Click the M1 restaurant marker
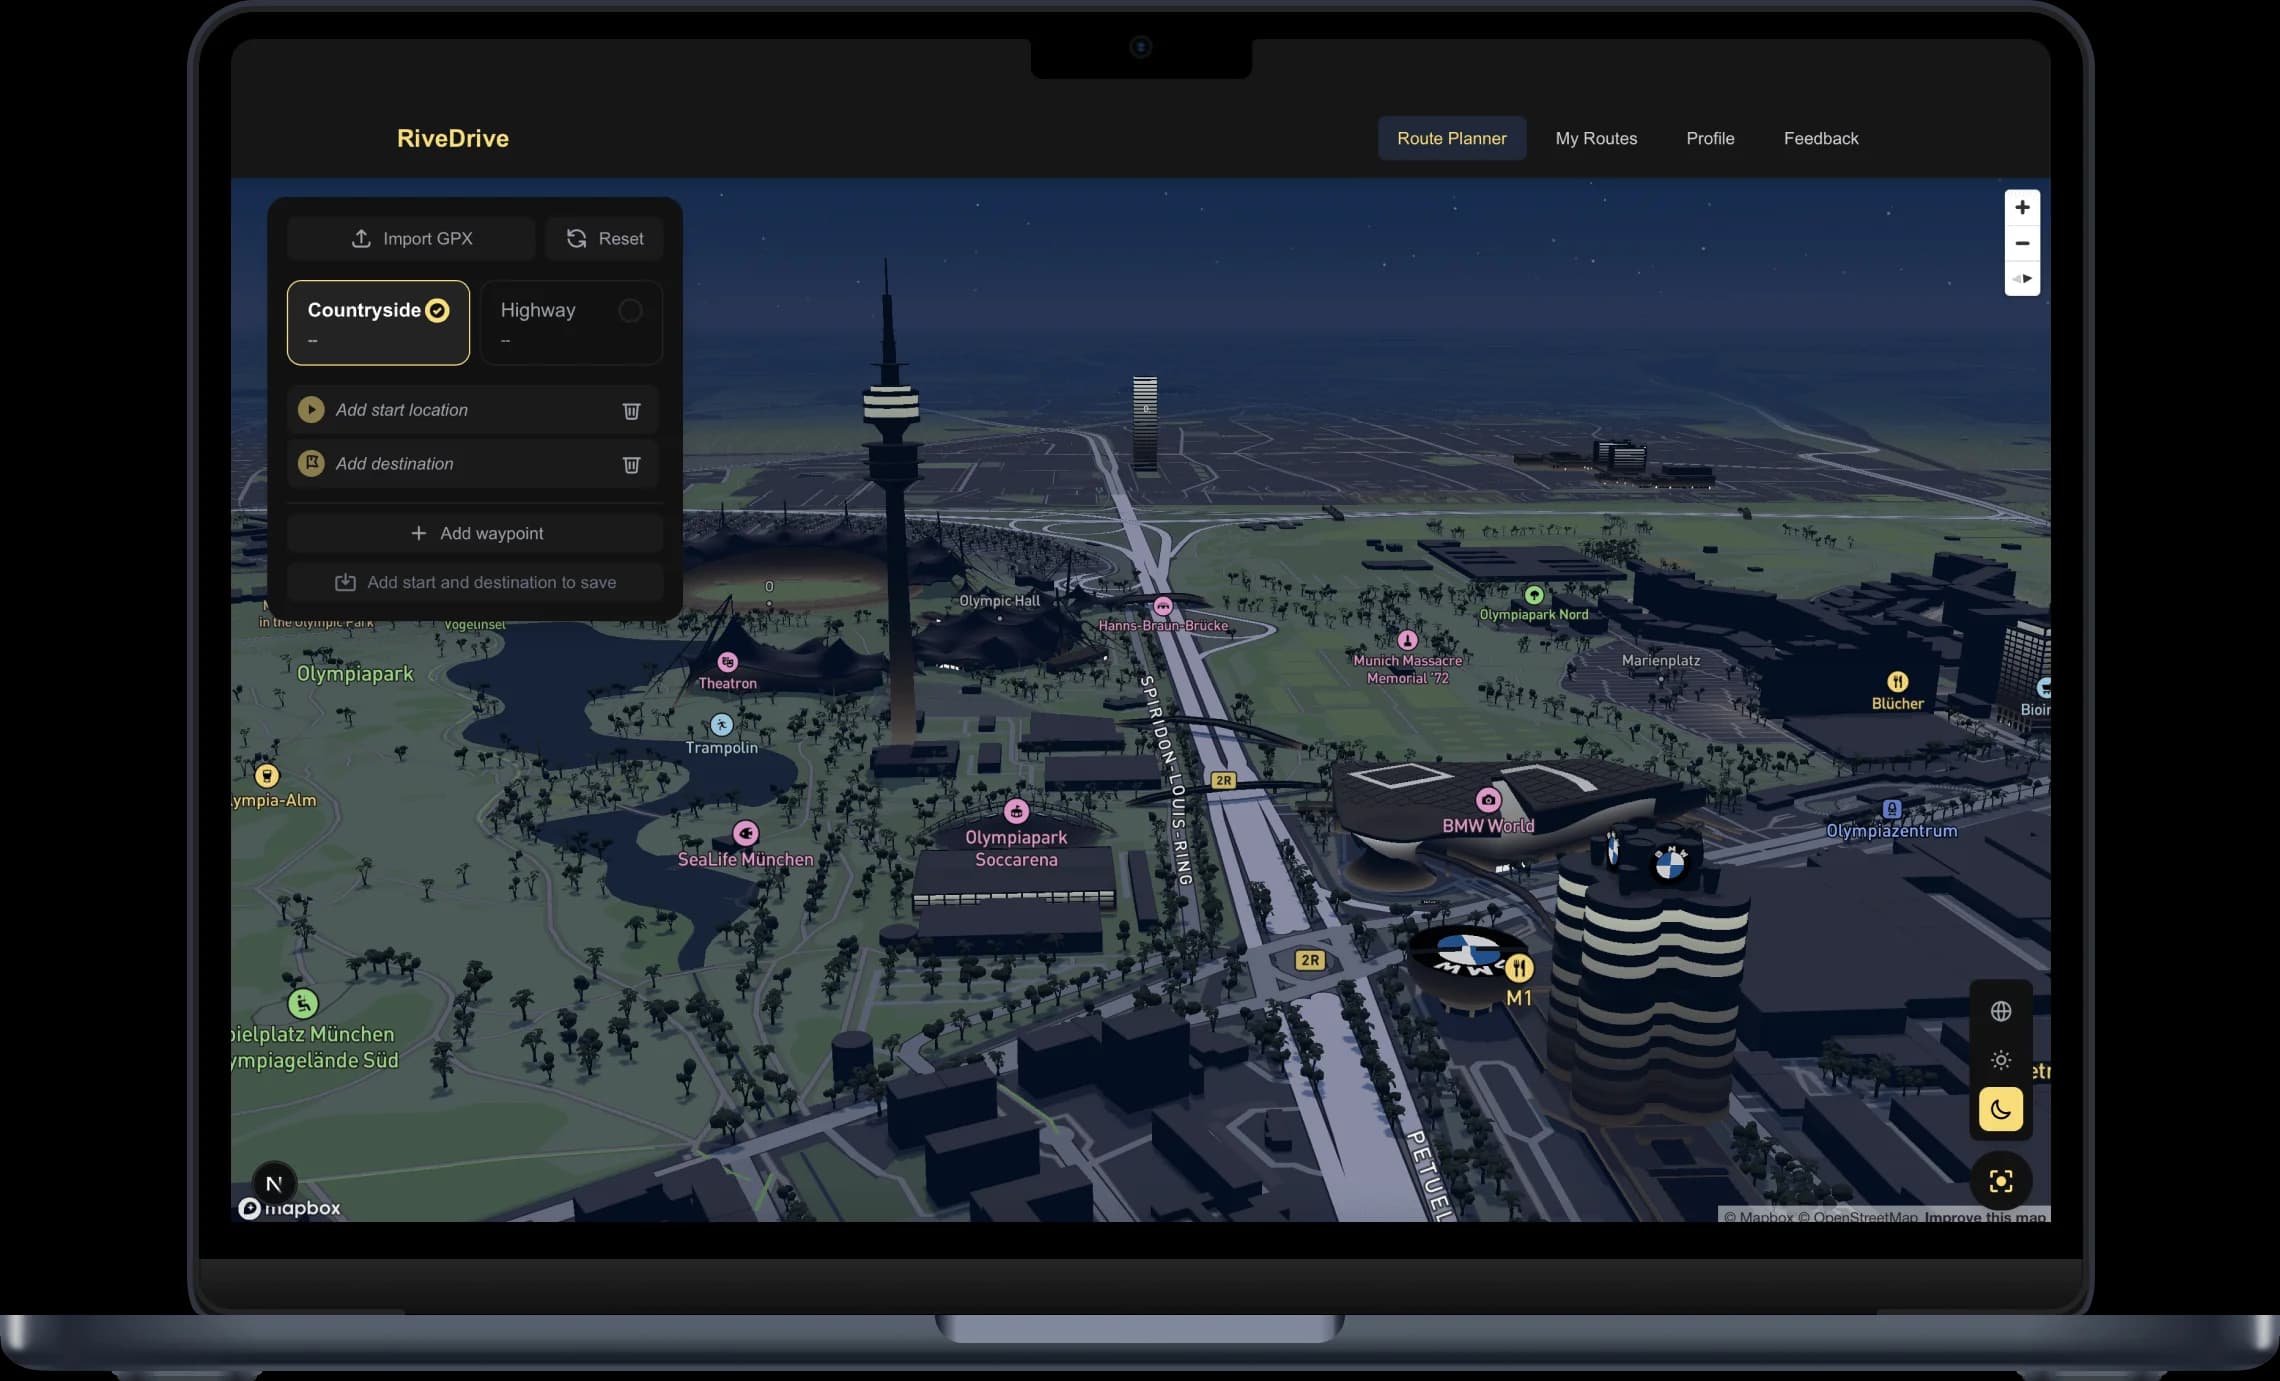 point(1519,968)
